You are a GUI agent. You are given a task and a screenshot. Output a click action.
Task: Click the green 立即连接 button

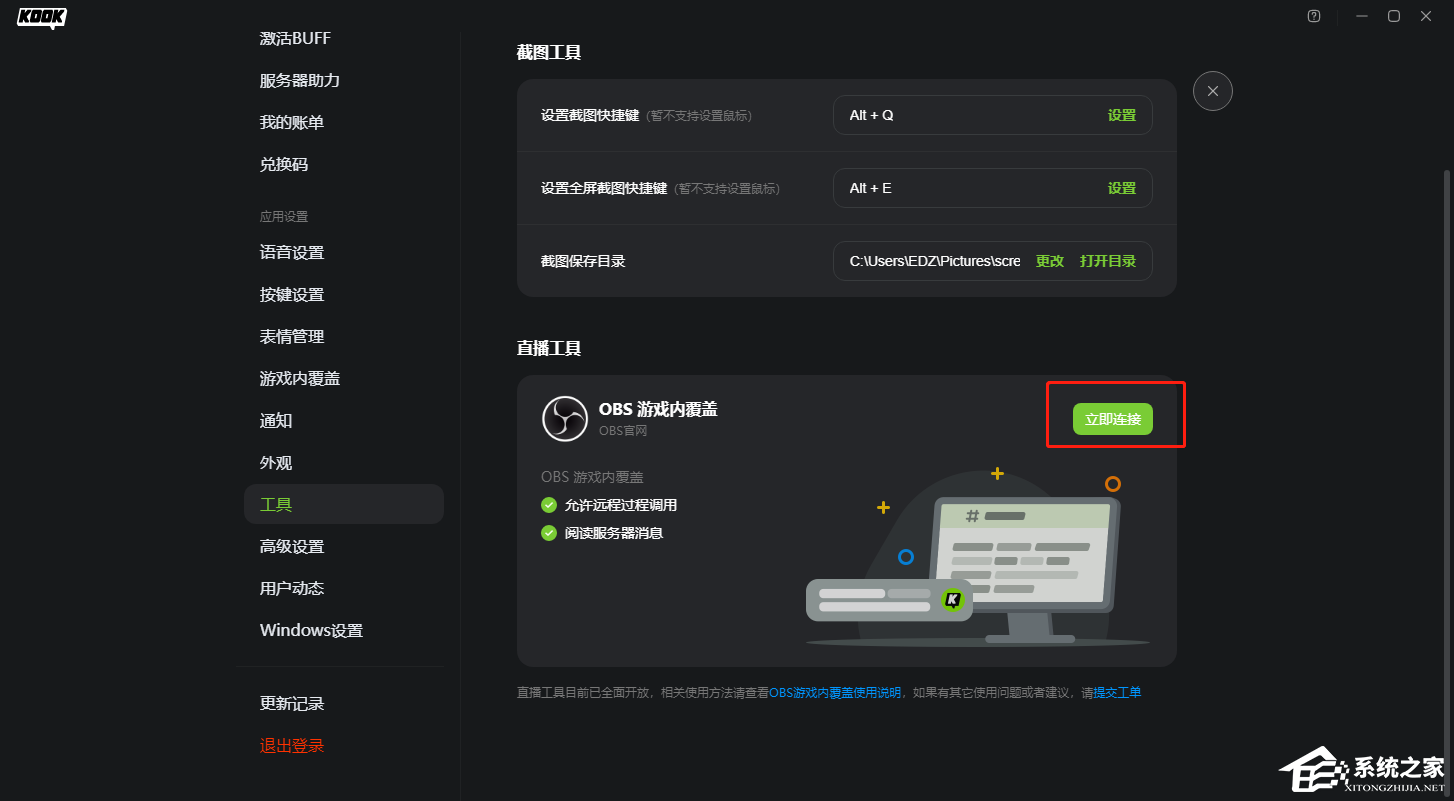(1115, 419)
